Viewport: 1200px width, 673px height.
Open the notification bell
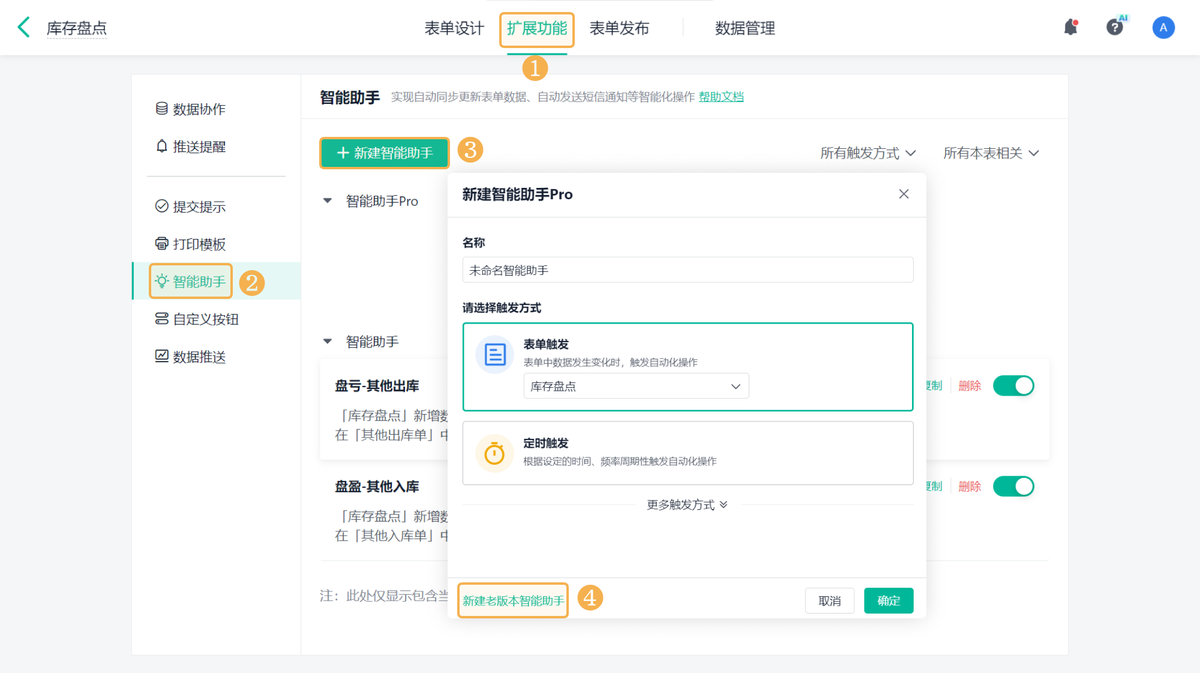[x=1070, y=28]
